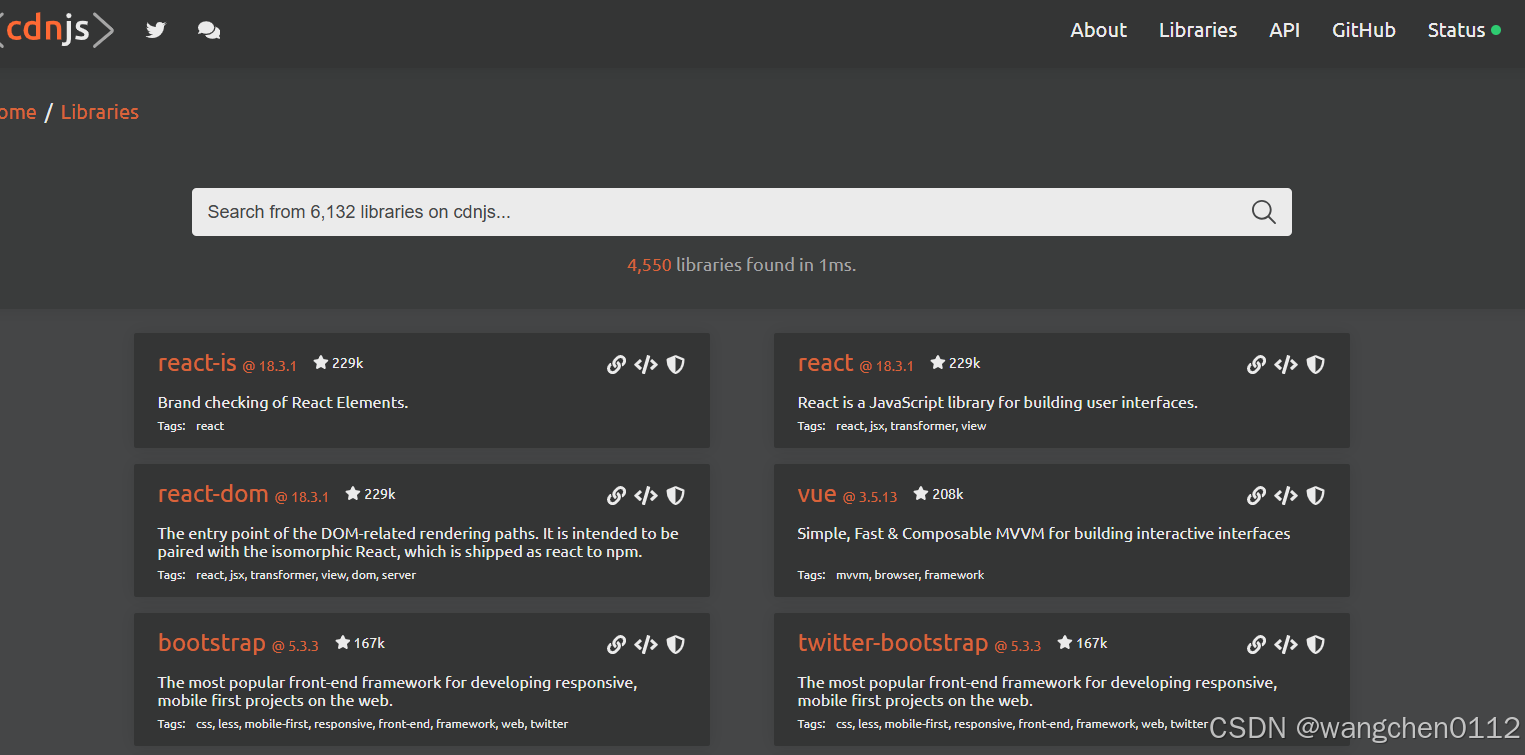The width and height of the screenshot is (1525, 755).
Task: Copy URL link icon for react-is
Action: 616,365
